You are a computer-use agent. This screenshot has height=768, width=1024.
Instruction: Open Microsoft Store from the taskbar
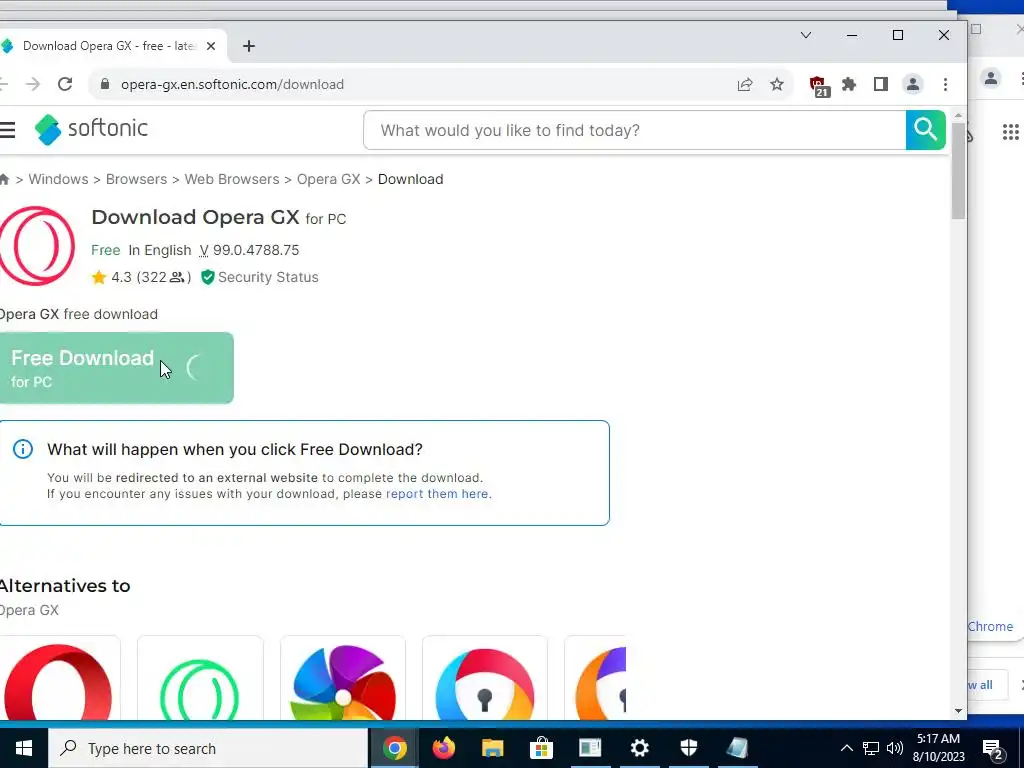point(541,748)
